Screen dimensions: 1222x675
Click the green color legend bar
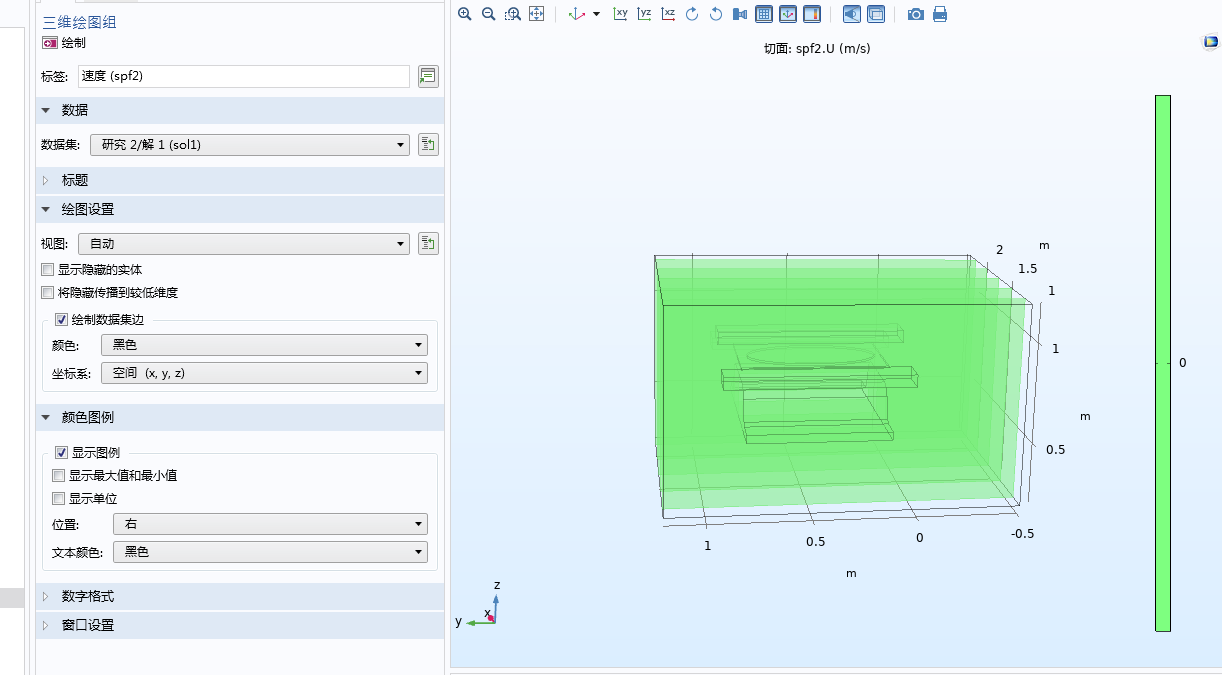click(1162, 363)
